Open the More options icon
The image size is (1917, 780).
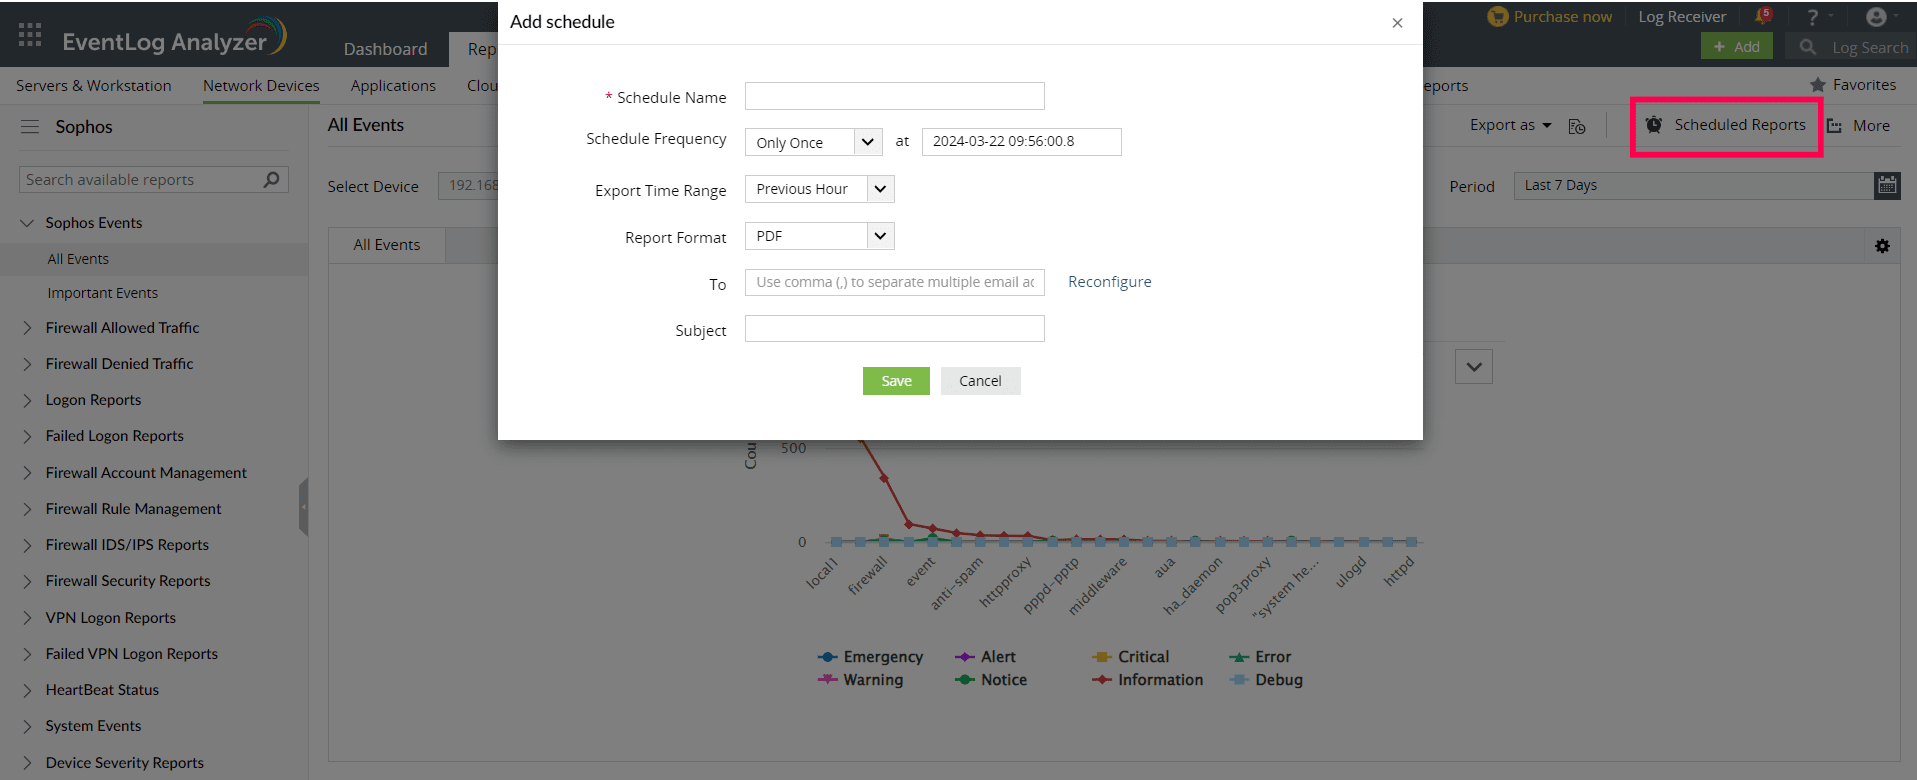pos(1835,126)
